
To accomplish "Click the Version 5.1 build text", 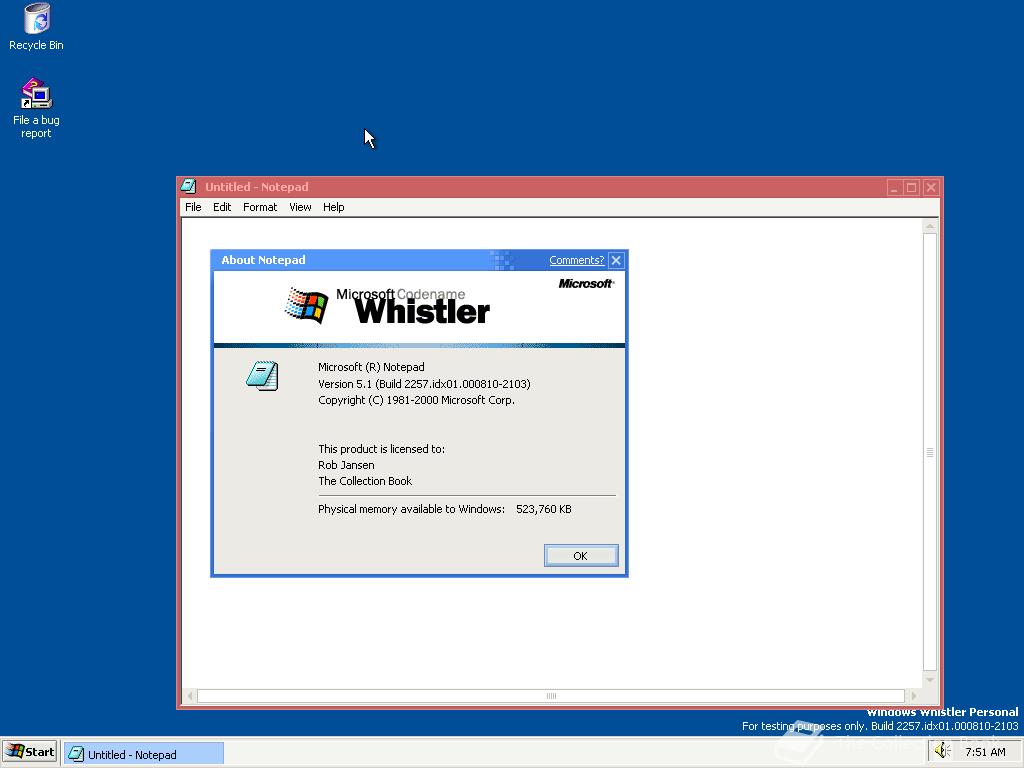I will (424, 384).
